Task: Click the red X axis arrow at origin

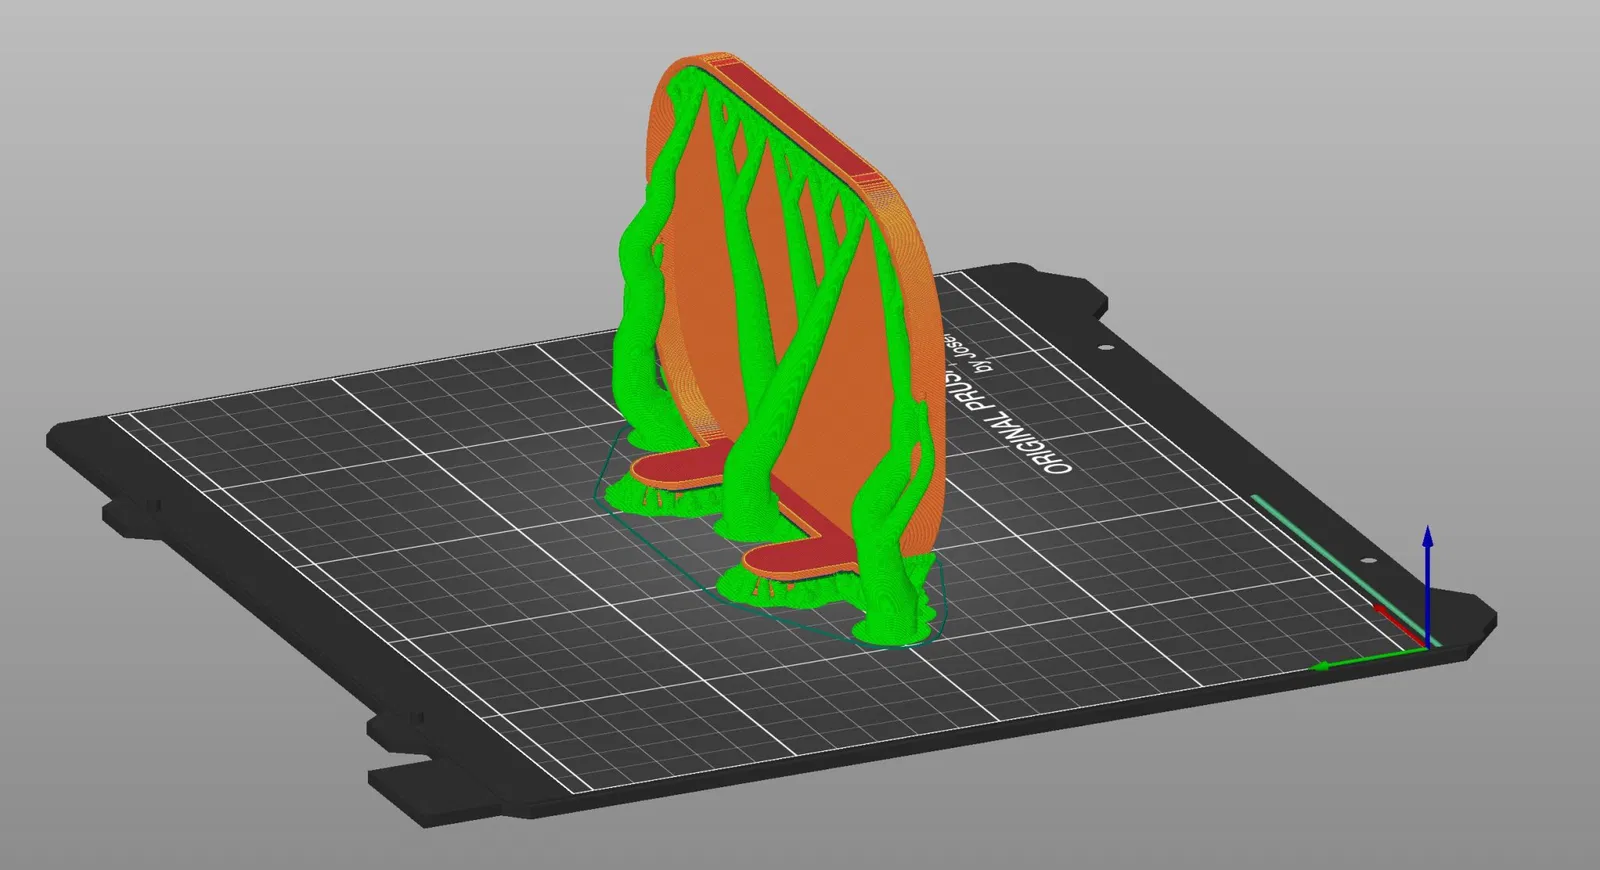Action: tap(1399, 625)
